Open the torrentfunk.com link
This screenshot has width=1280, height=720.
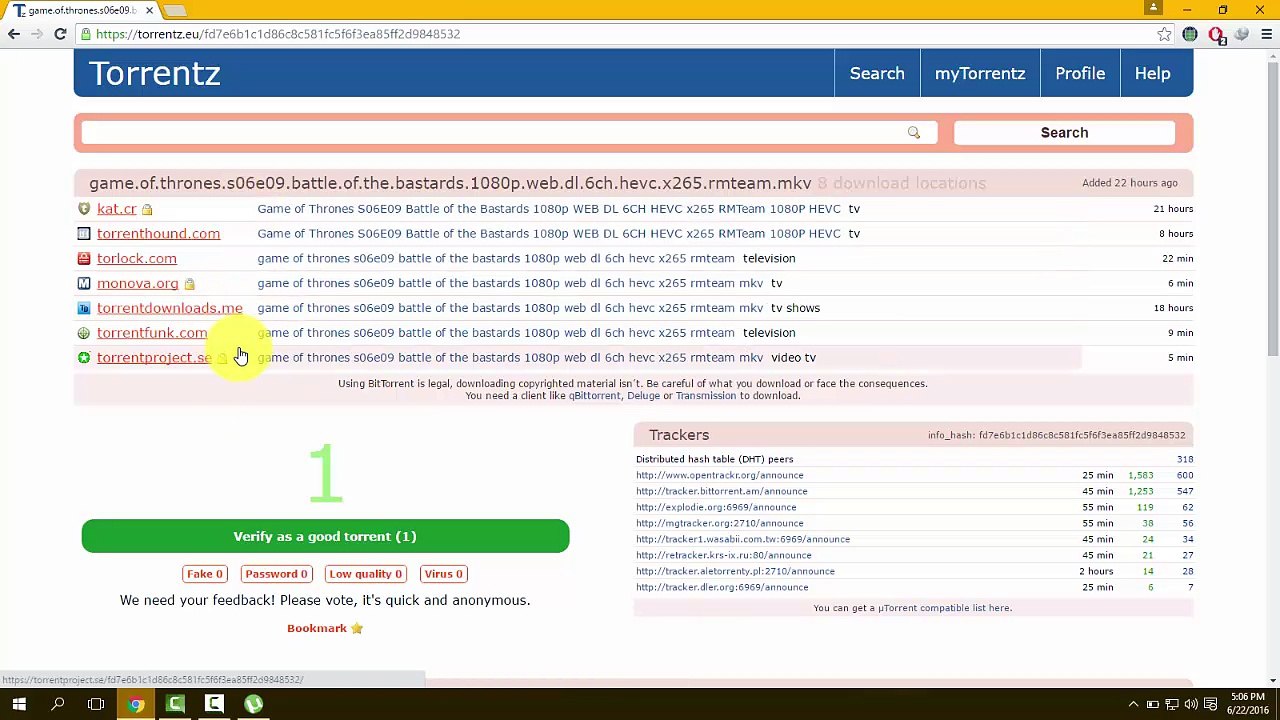152,333
